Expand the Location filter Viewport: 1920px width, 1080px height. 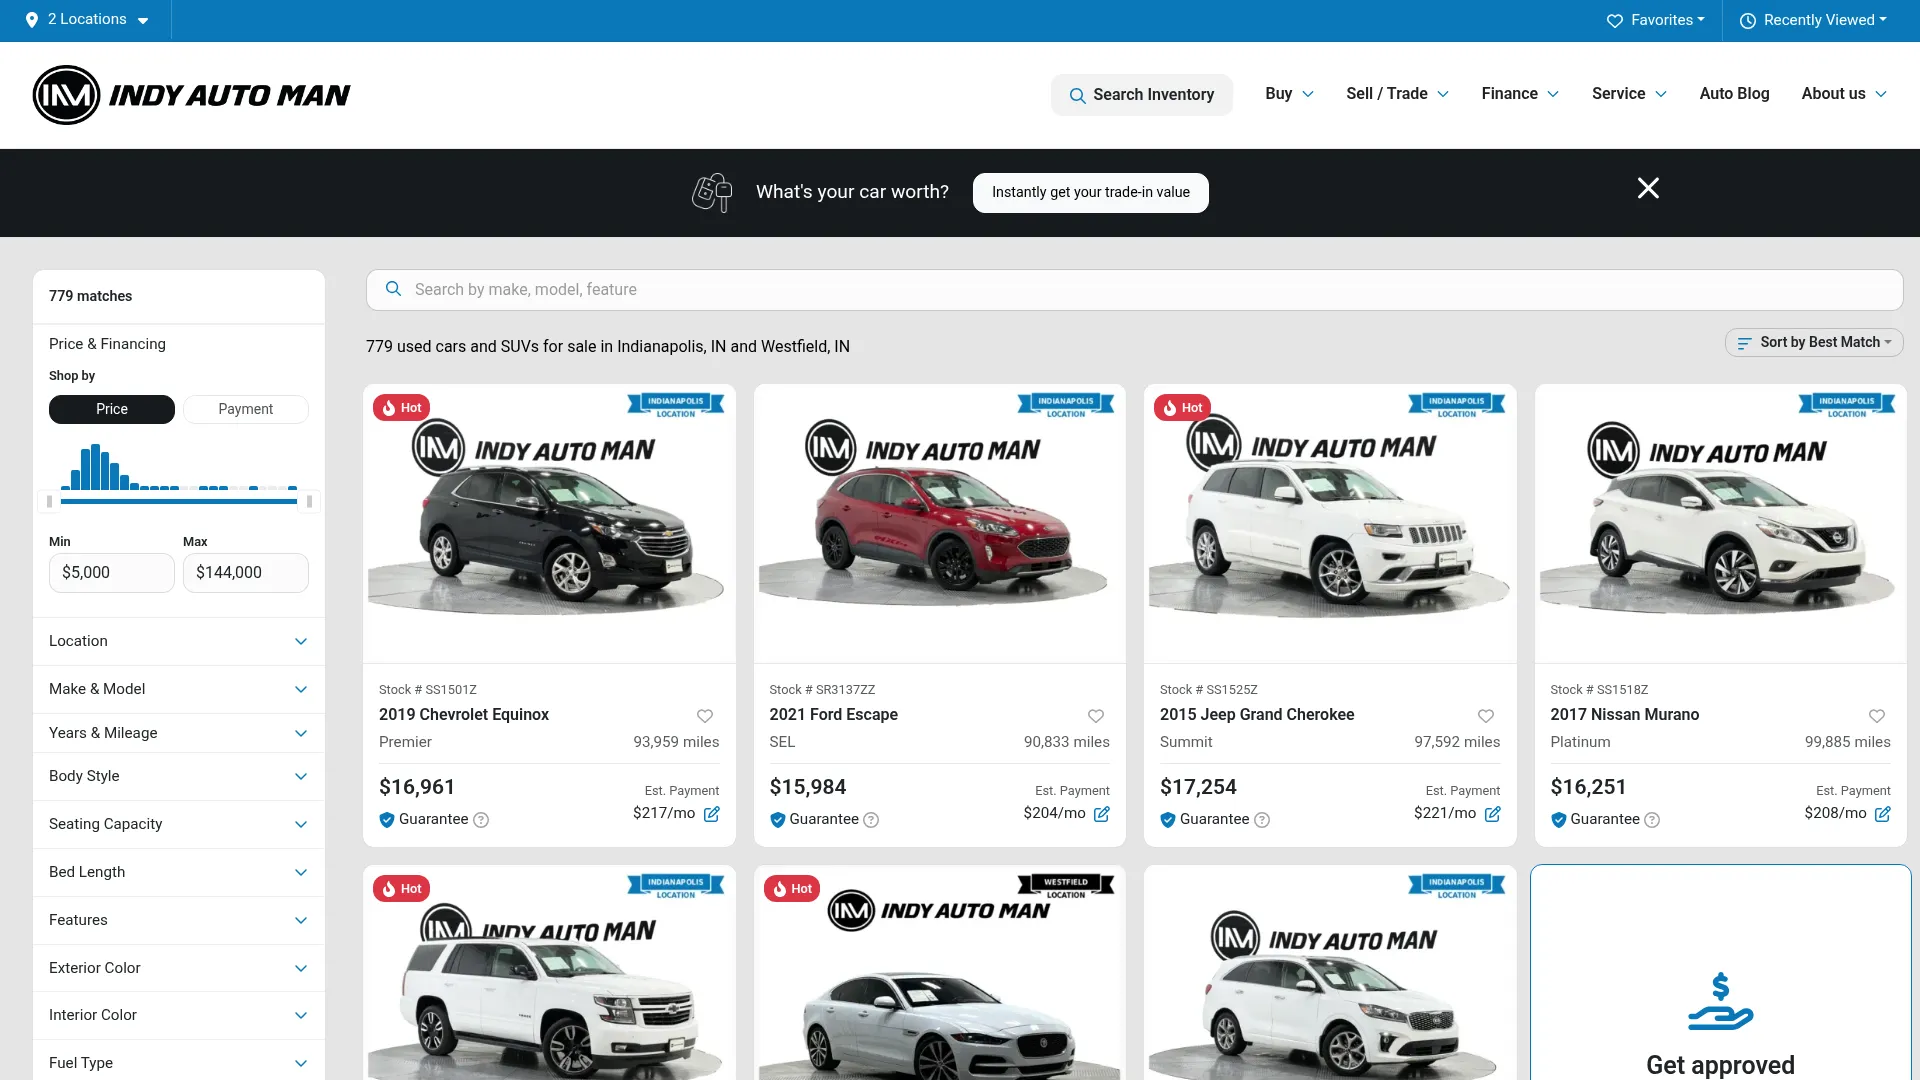click(179, 641)
